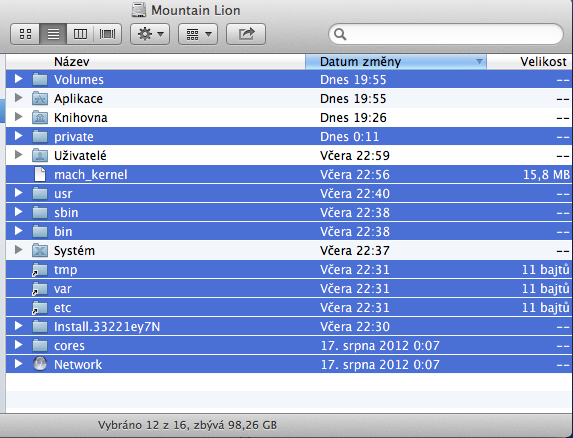The height and width of the screenshot is (438, 573).
Task: Expand the bin folder
Action: point(18,231)
